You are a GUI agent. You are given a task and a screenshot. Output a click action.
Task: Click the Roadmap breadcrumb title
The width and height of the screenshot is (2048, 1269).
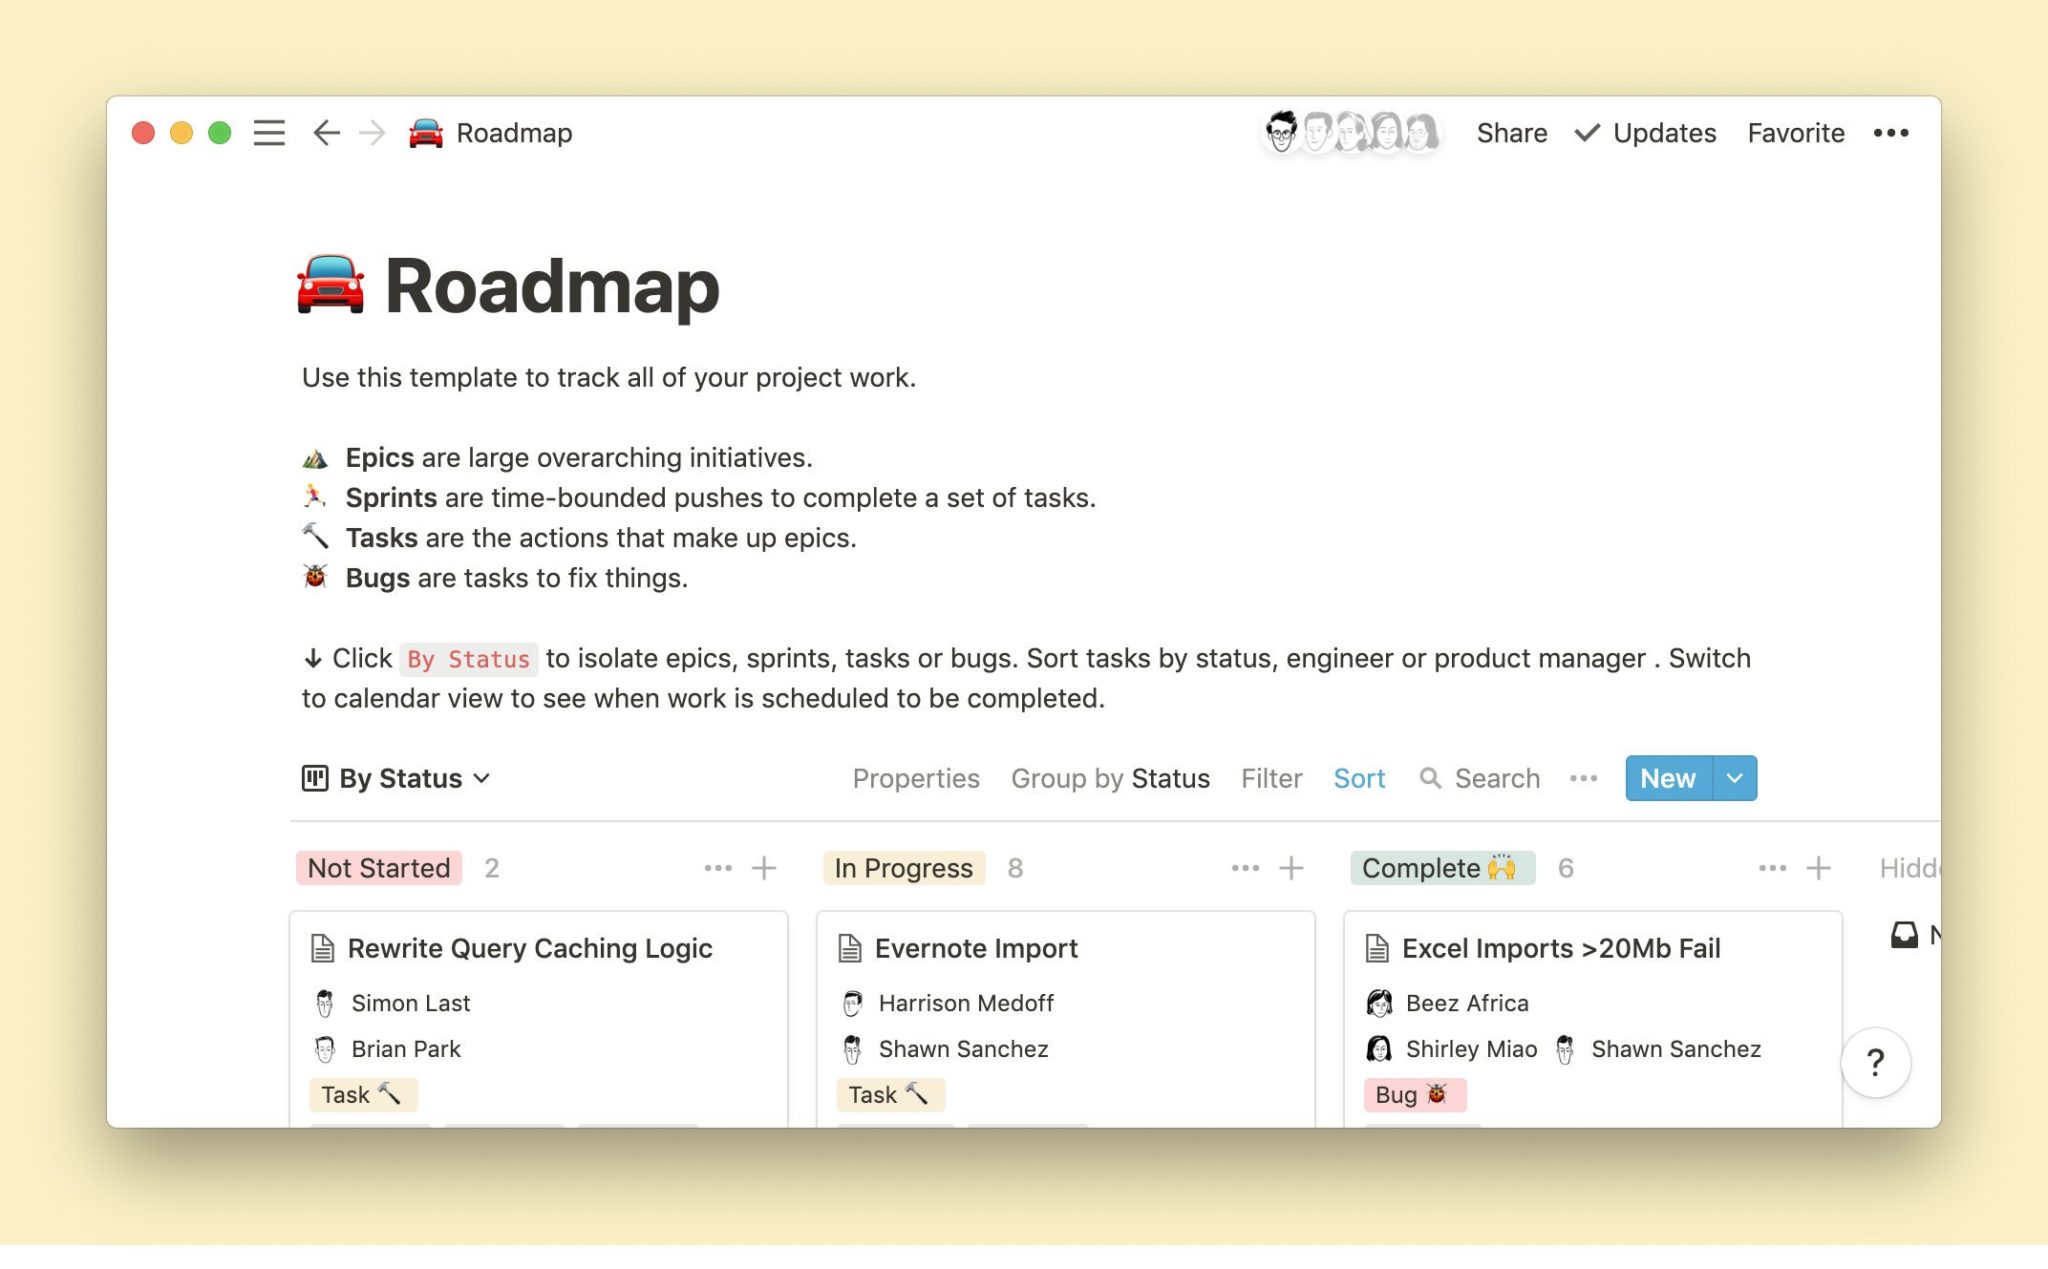click(514, 133)
